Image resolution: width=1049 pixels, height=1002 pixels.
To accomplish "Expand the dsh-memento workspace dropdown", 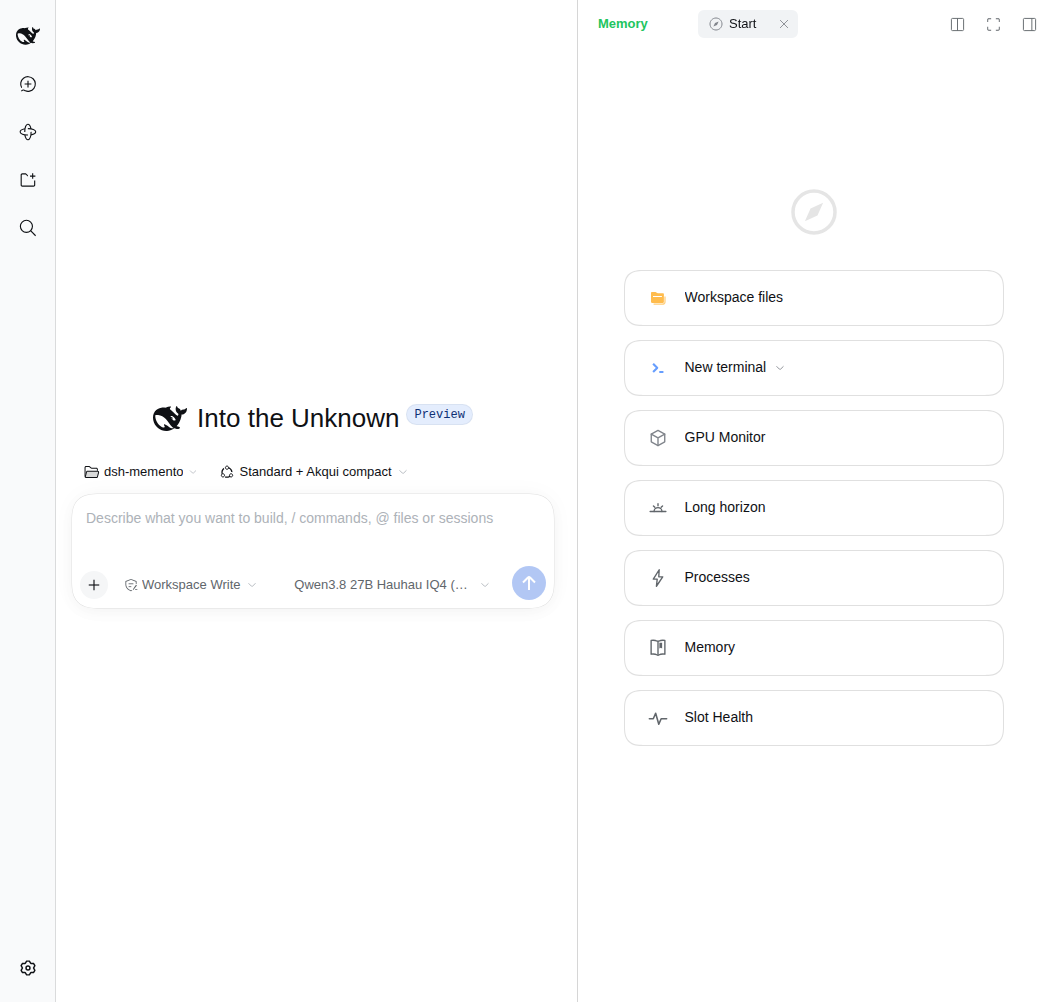I will (140, 472).
